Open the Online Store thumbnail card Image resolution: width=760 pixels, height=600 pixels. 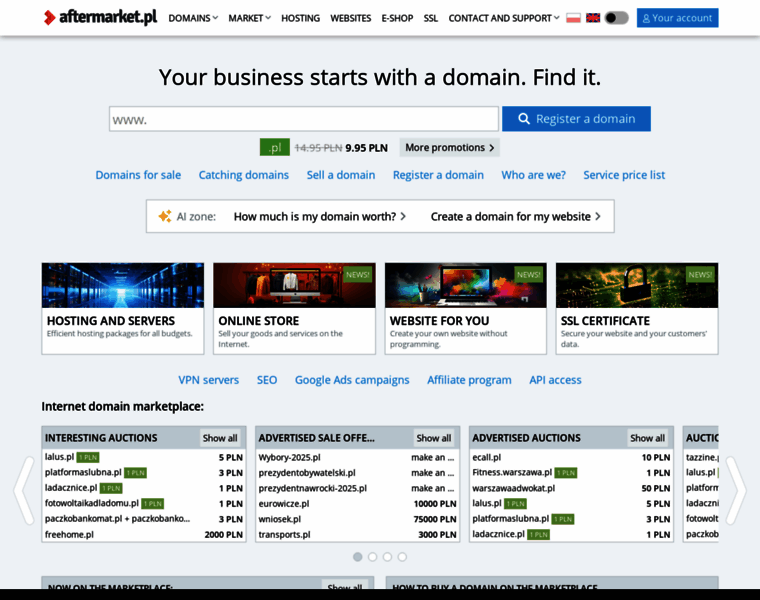(x=294, y=308)
